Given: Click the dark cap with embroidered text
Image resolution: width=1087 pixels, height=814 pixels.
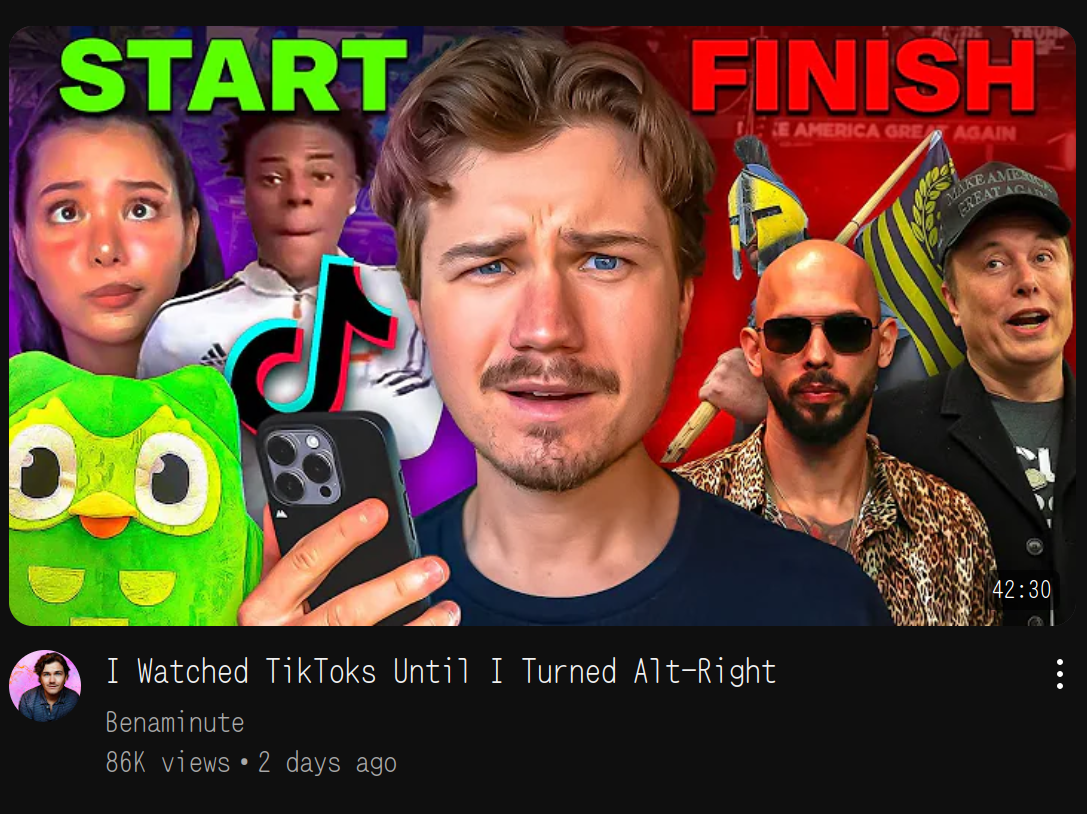Looking at the screenshot, I should 1002,203.
